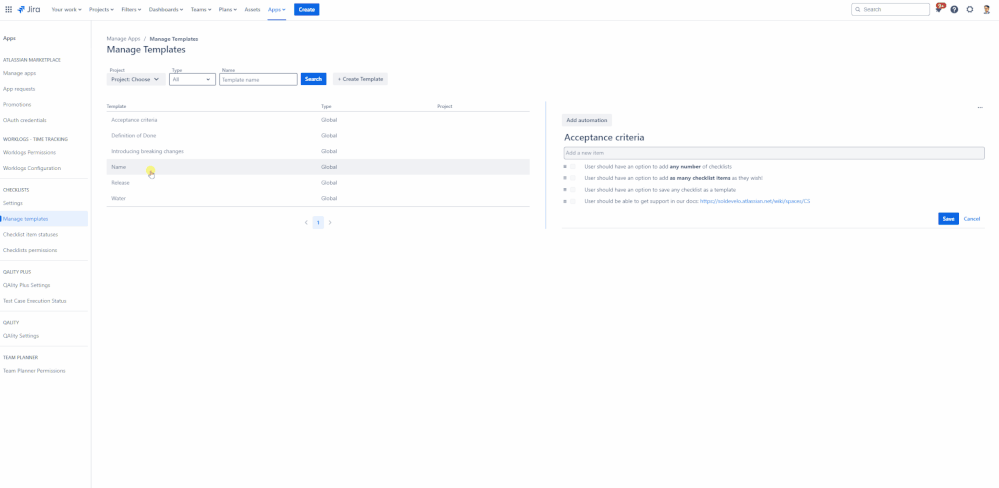Check the 'as many checklist items' item

pyautogui.click(x=573, y=178)
